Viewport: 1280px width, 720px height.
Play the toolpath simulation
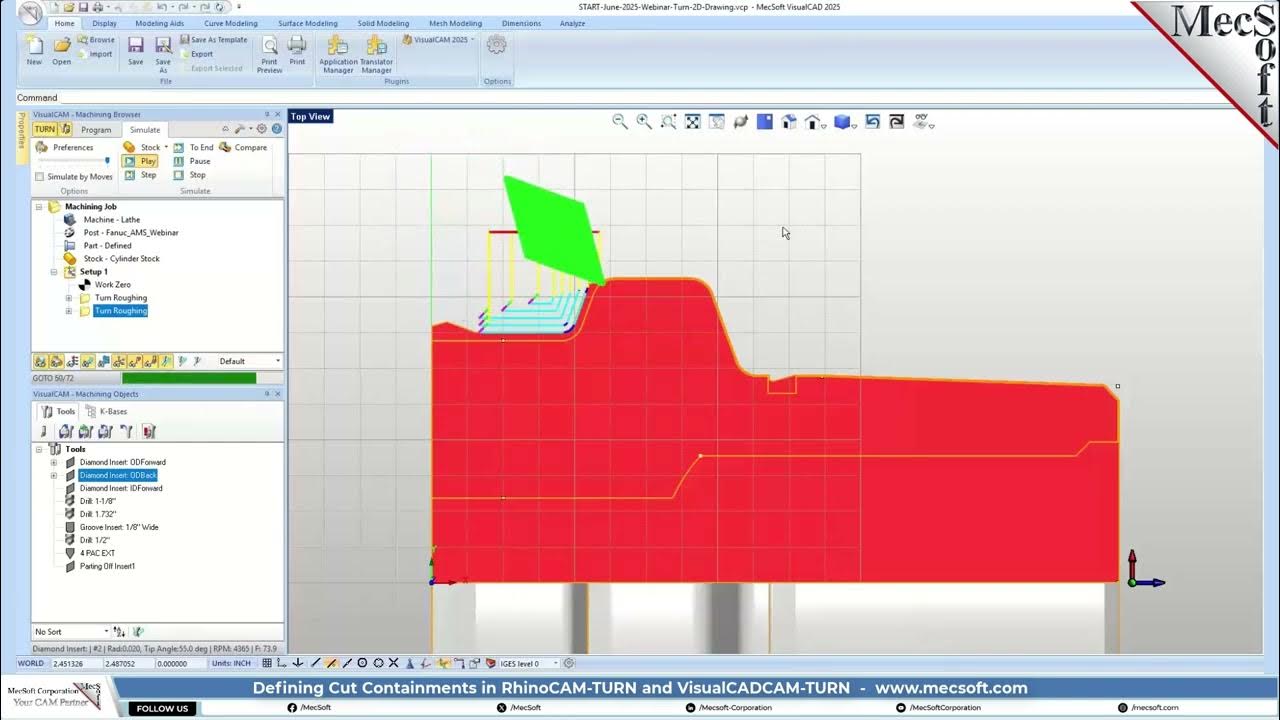140,161
